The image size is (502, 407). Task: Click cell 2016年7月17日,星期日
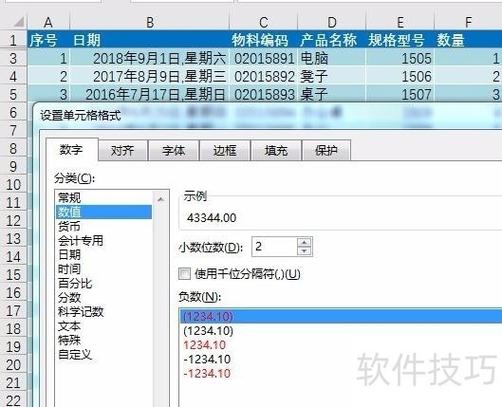click(x=150, y=94)
